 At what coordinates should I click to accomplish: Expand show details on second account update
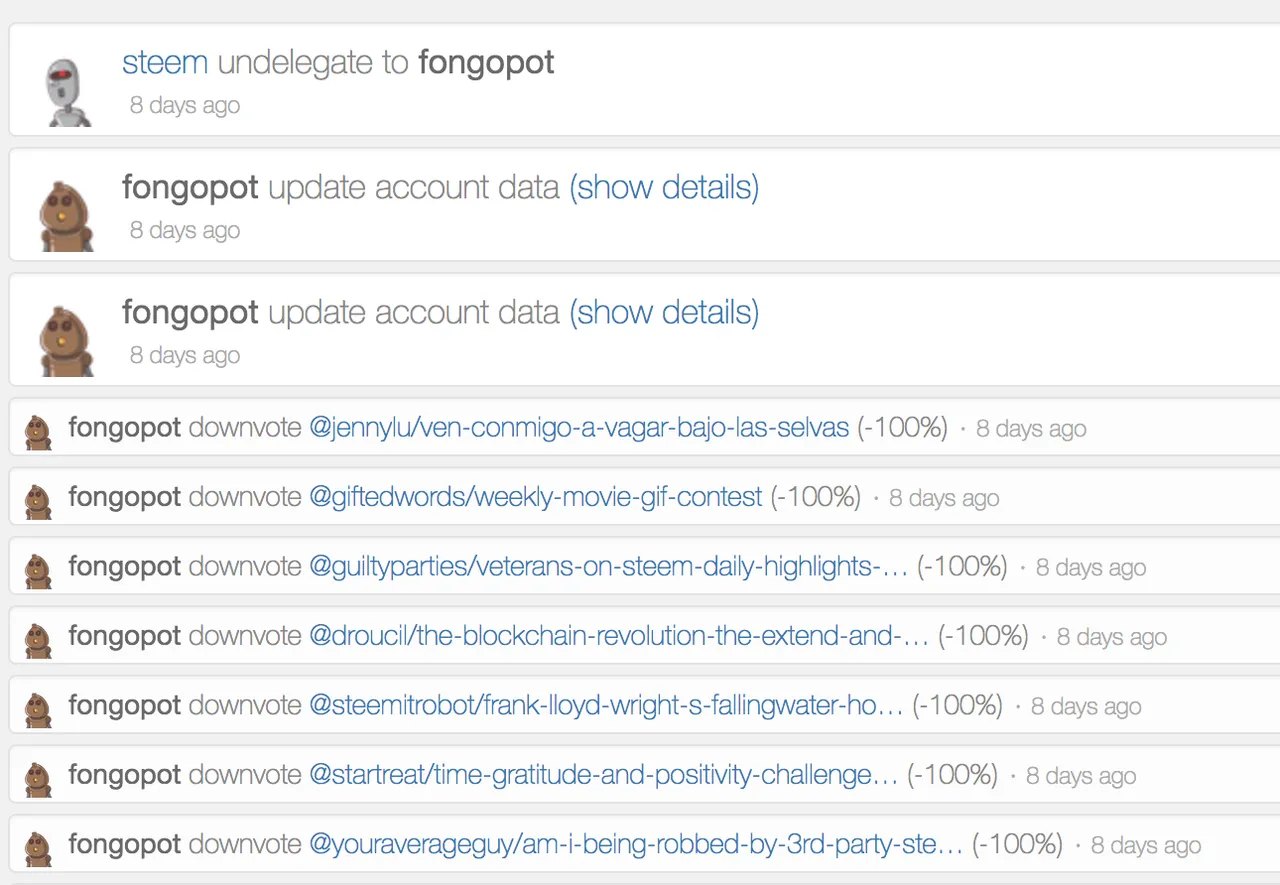click(x=664, y=312)
